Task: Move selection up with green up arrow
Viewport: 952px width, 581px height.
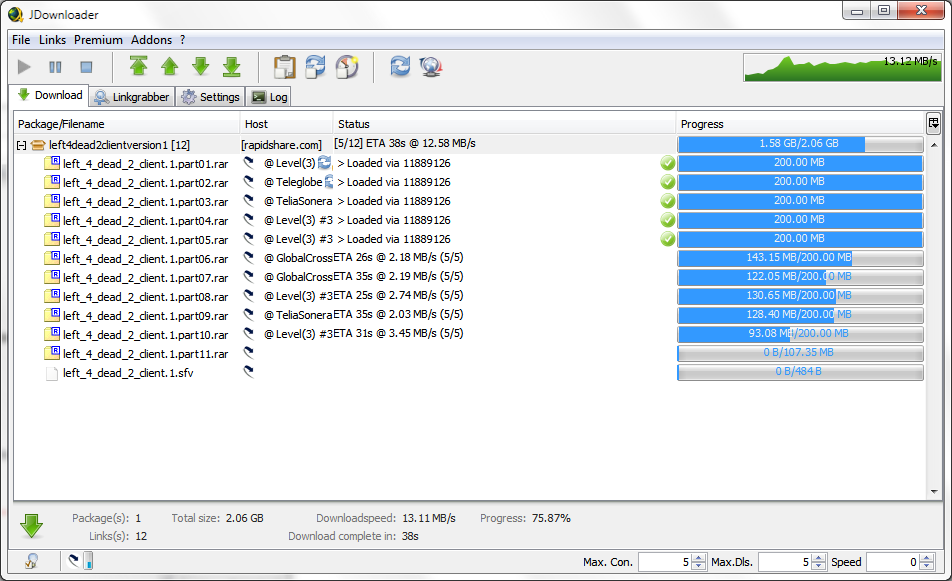Action: click(x=170, y=66)
